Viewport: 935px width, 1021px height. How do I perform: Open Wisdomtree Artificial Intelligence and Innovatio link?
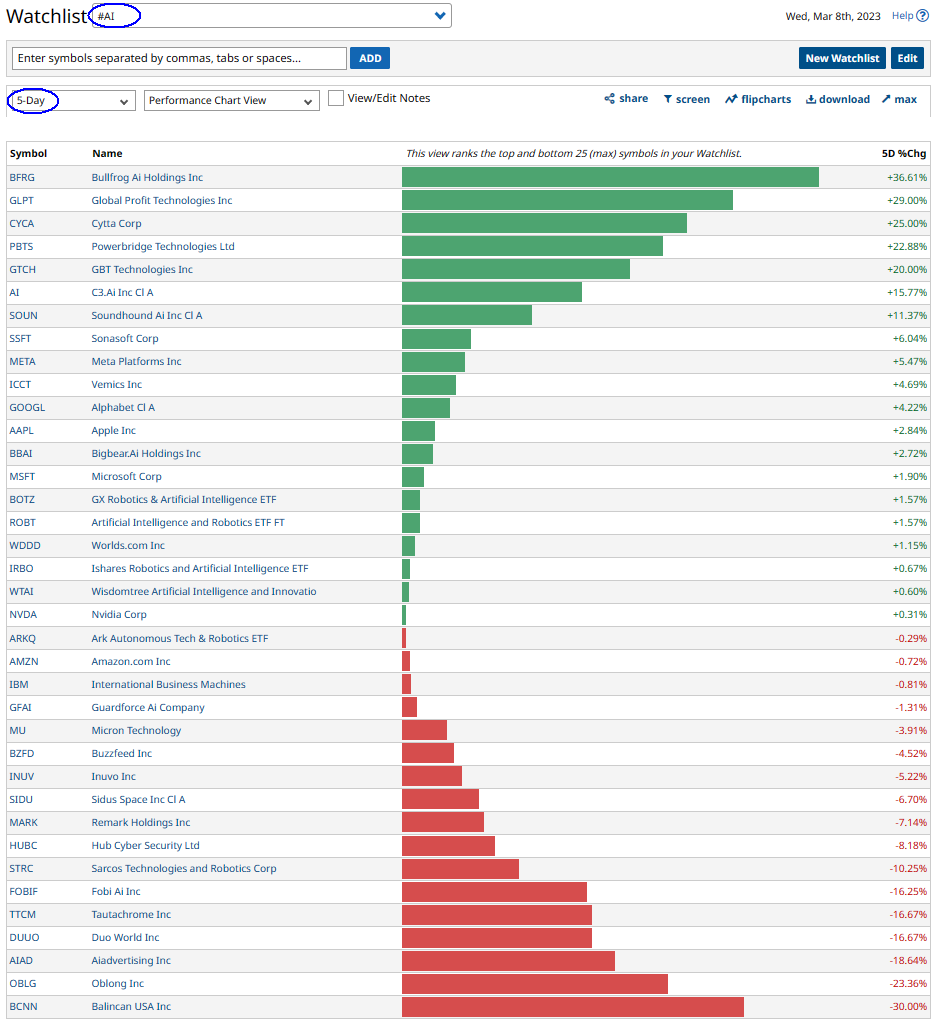coord(204,591)
